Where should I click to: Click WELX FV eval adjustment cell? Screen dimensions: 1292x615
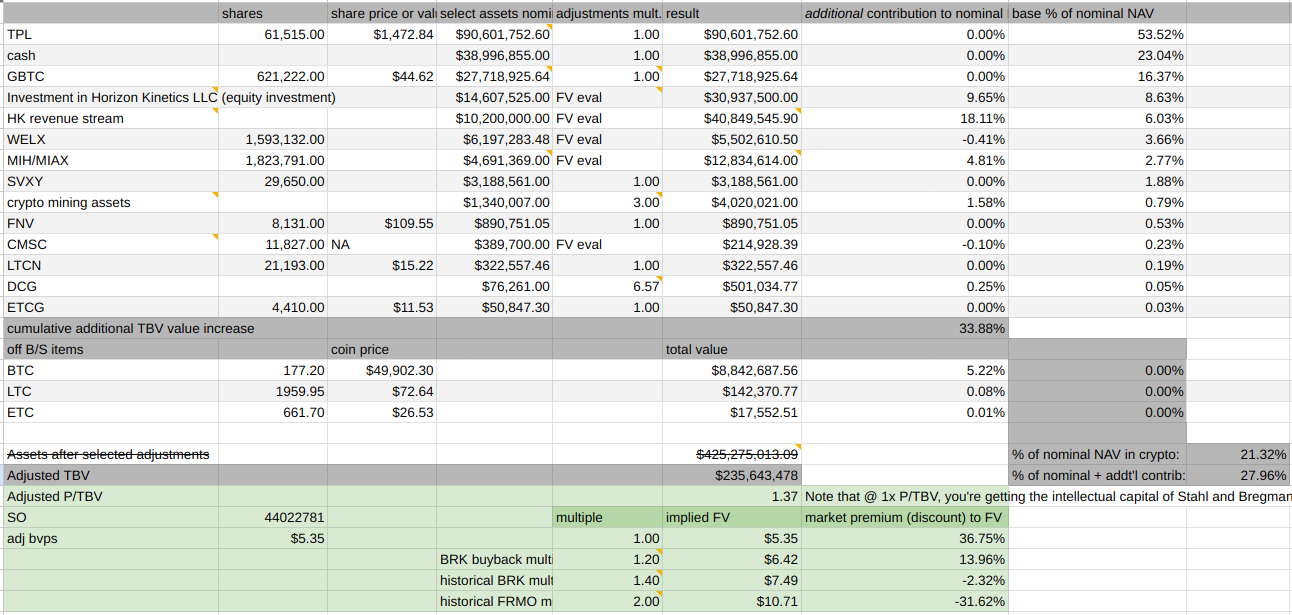pyautogui.click(x=607, y=139)
